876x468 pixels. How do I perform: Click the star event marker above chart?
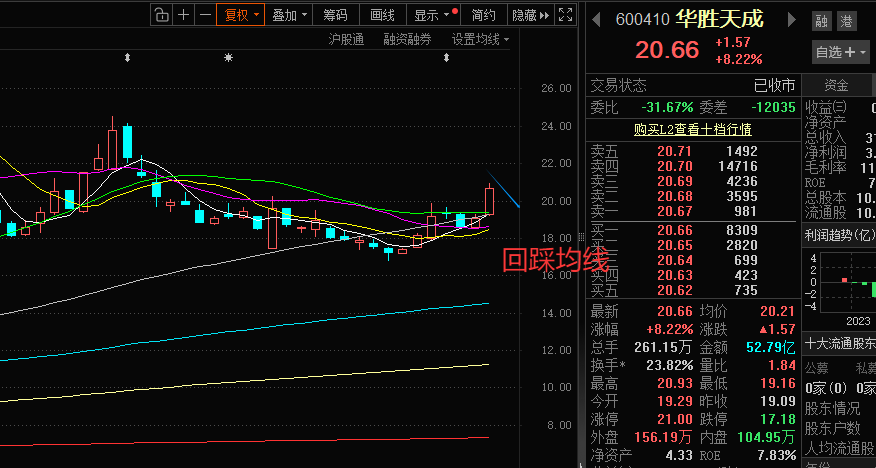tap(228, 58)
